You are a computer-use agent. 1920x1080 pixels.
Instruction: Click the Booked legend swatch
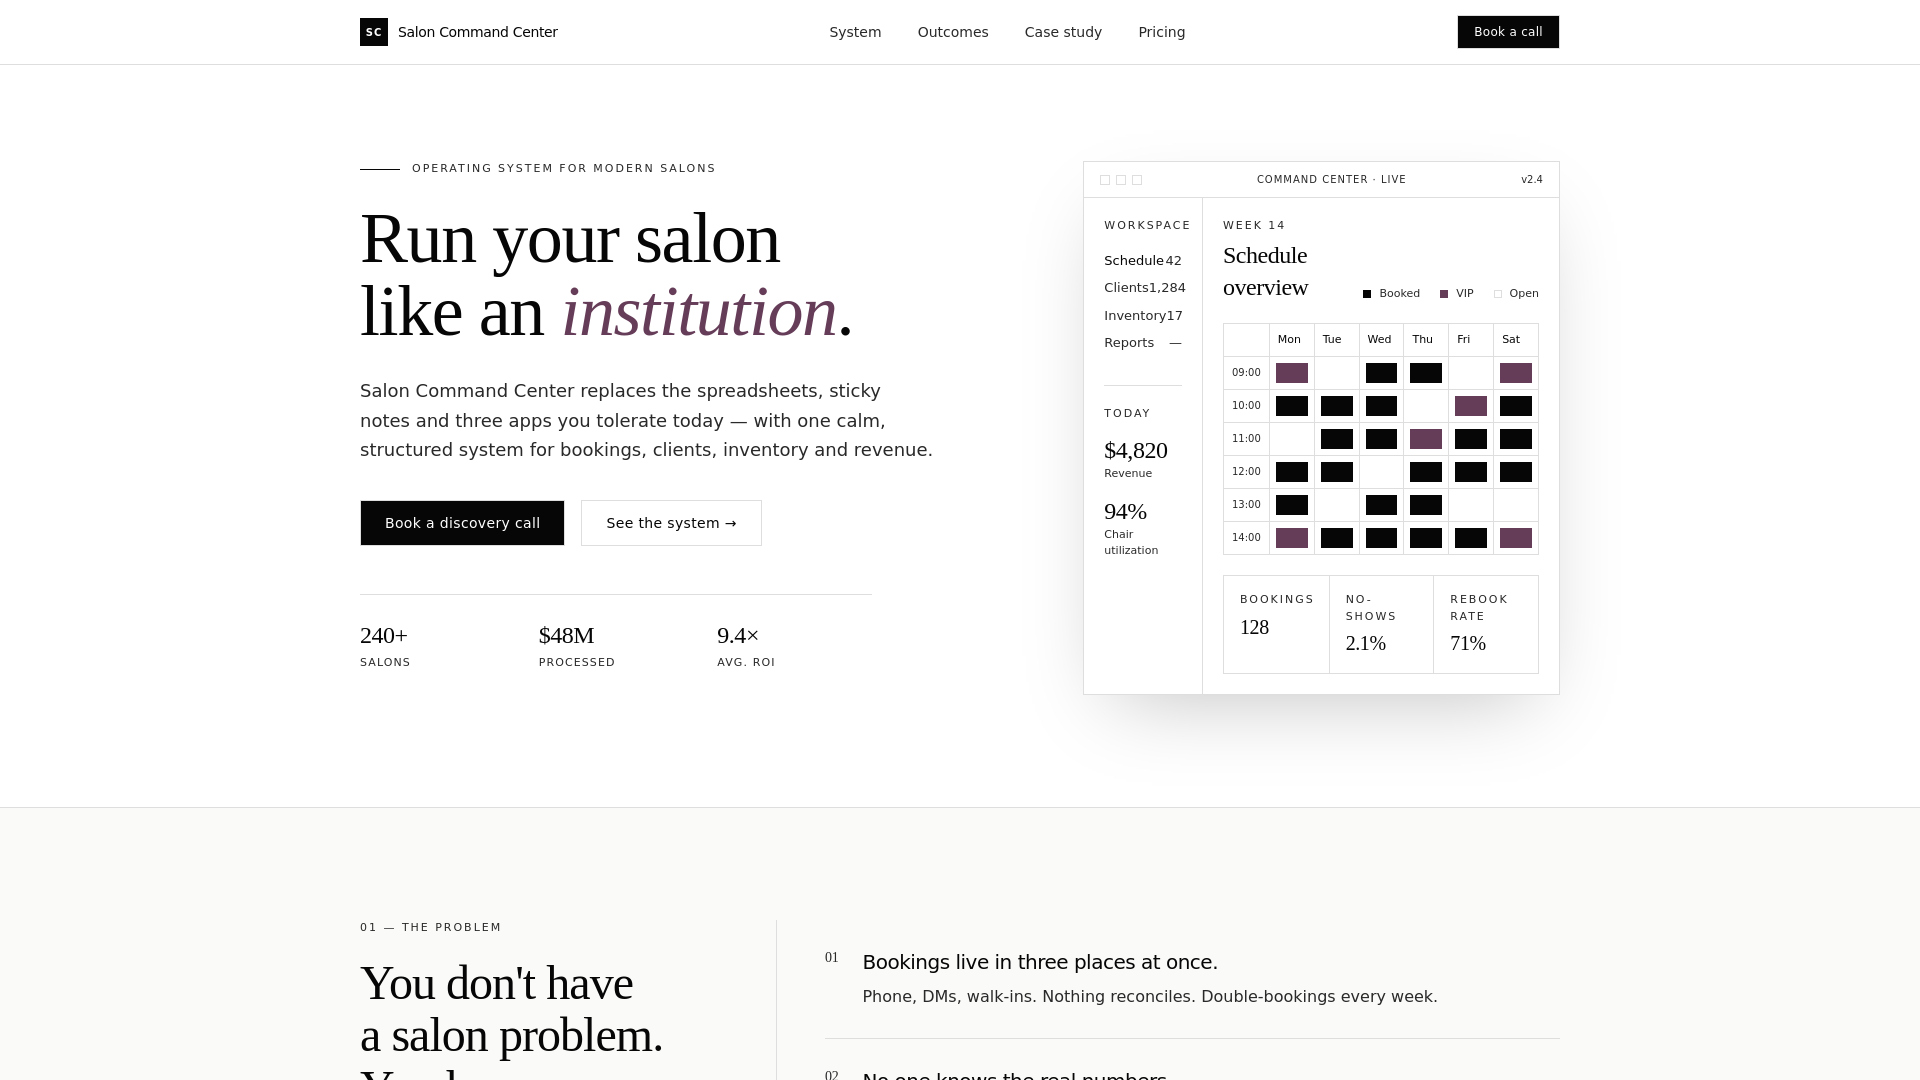coord(1367,294)
